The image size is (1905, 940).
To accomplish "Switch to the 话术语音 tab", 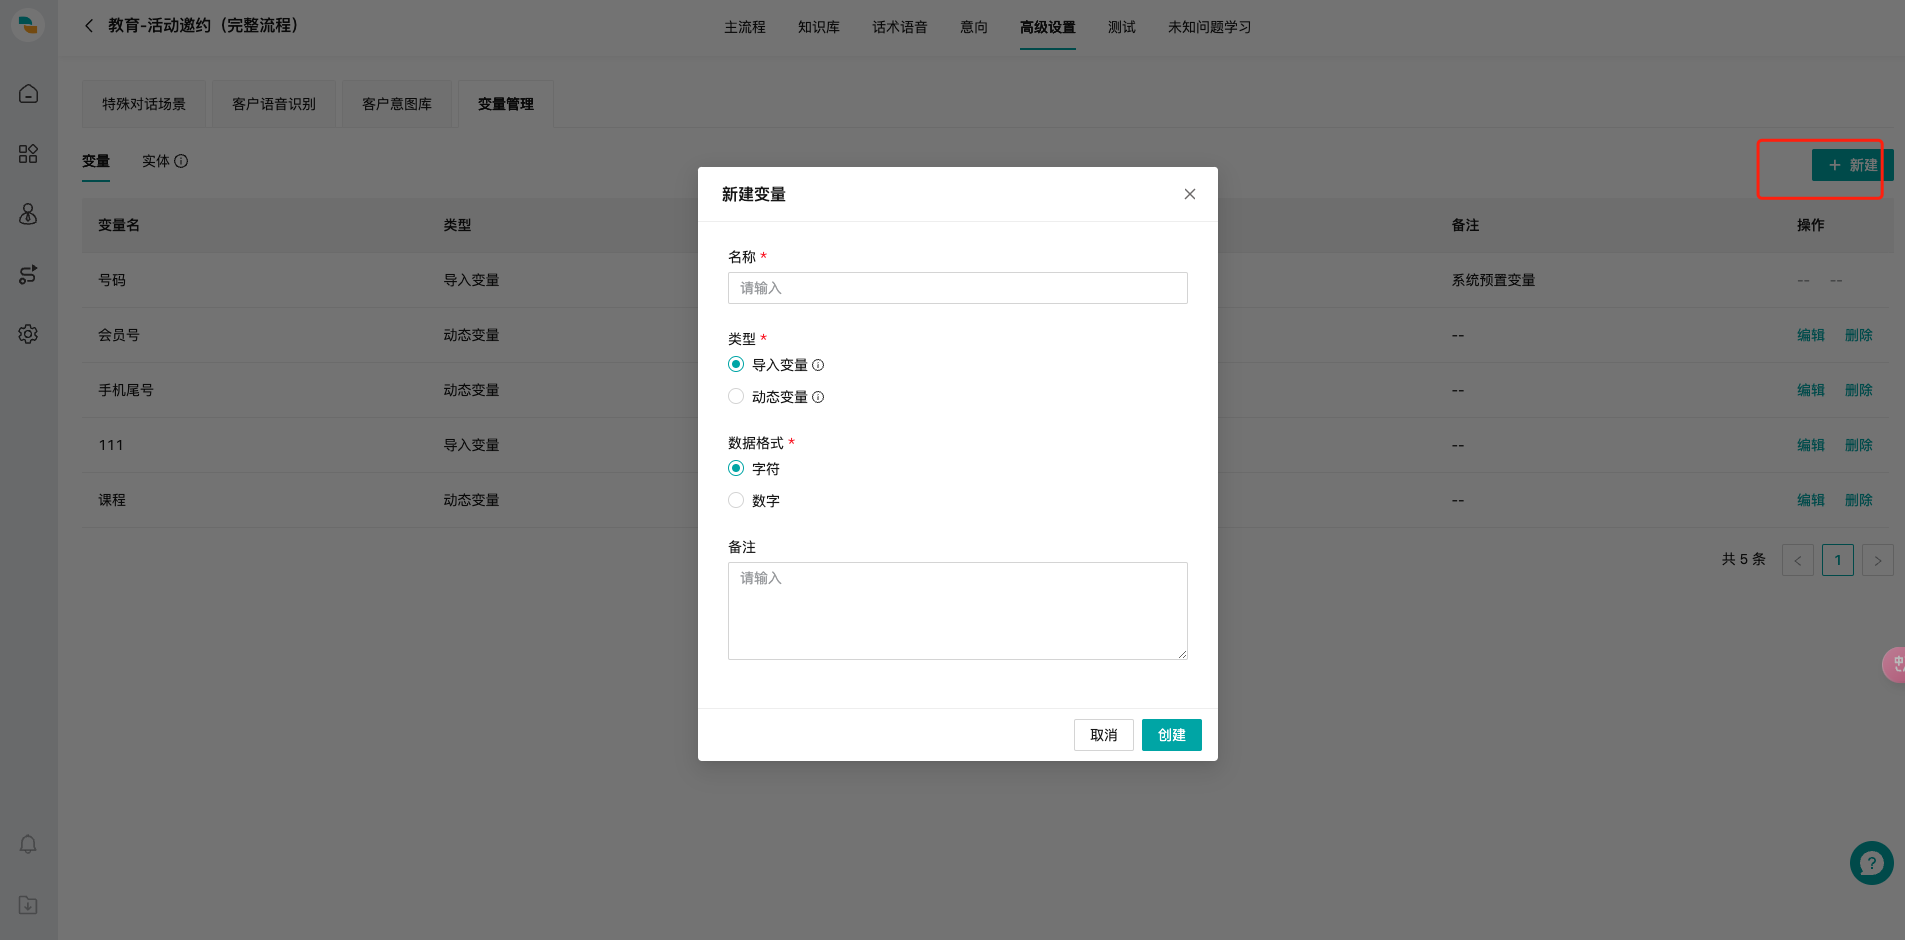I will 900,27.
